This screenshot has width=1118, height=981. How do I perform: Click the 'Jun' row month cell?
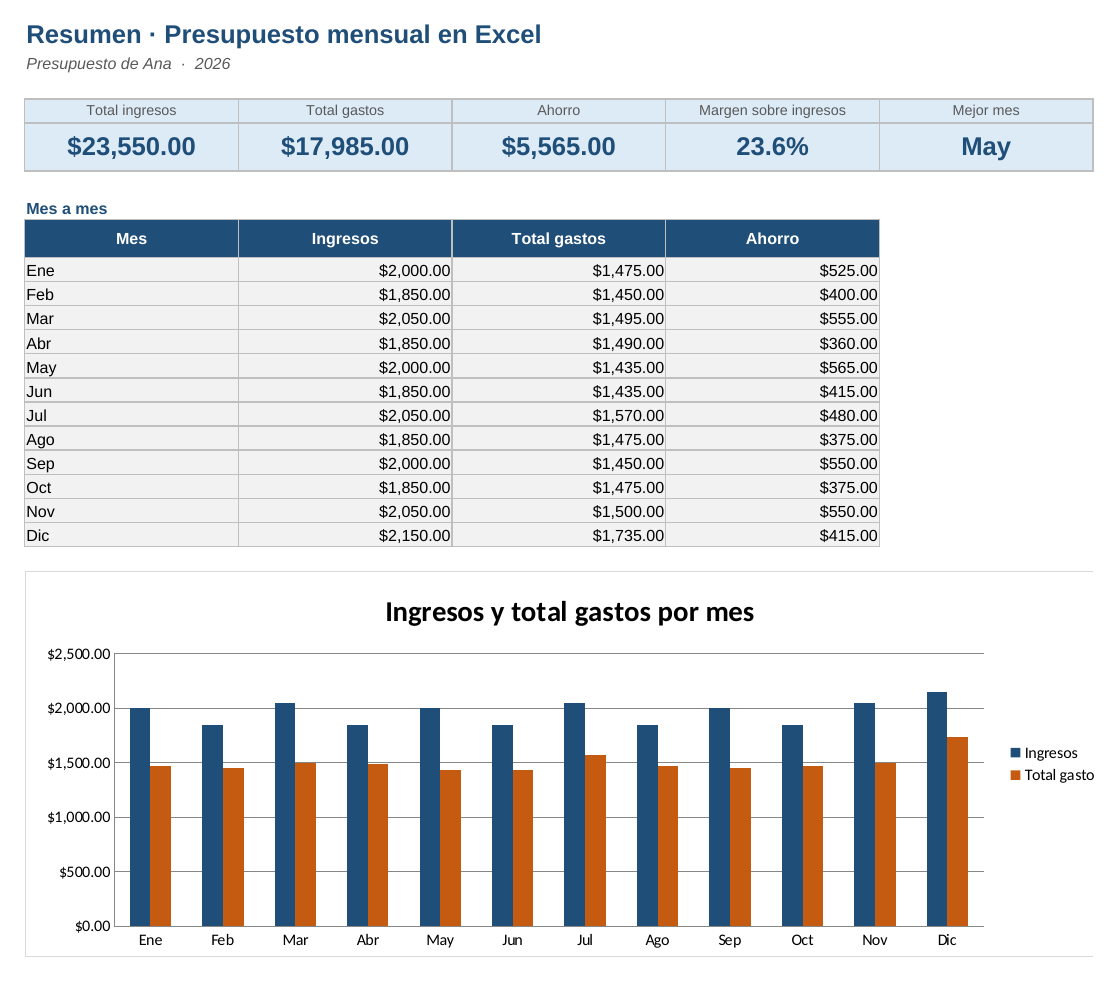click(131, 391)
